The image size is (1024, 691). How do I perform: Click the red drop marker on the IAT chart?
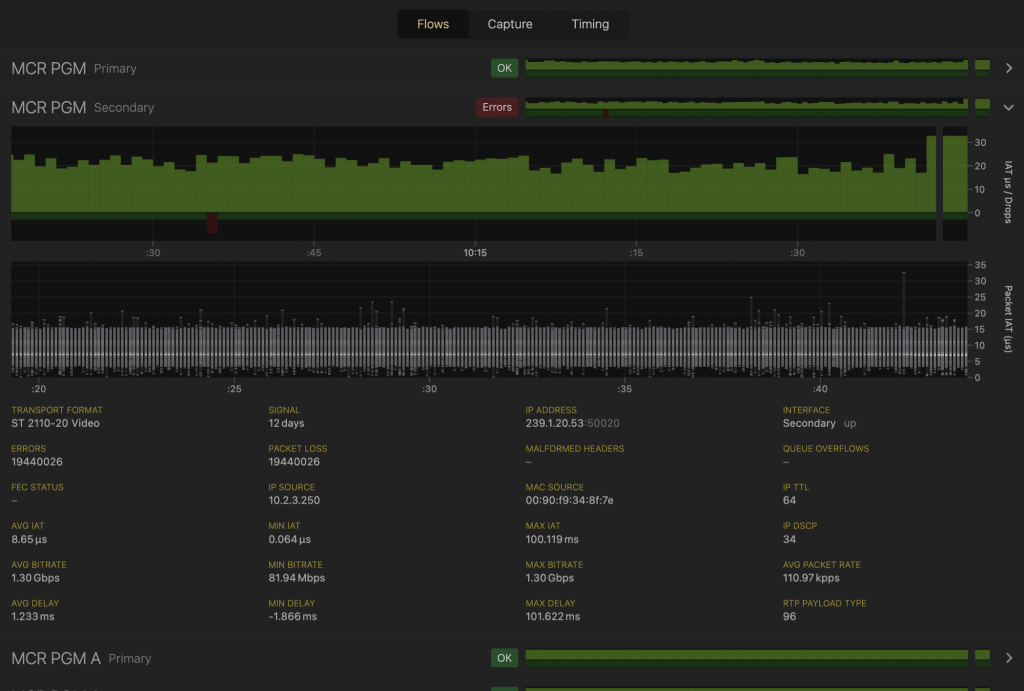(x=212, y=223)
